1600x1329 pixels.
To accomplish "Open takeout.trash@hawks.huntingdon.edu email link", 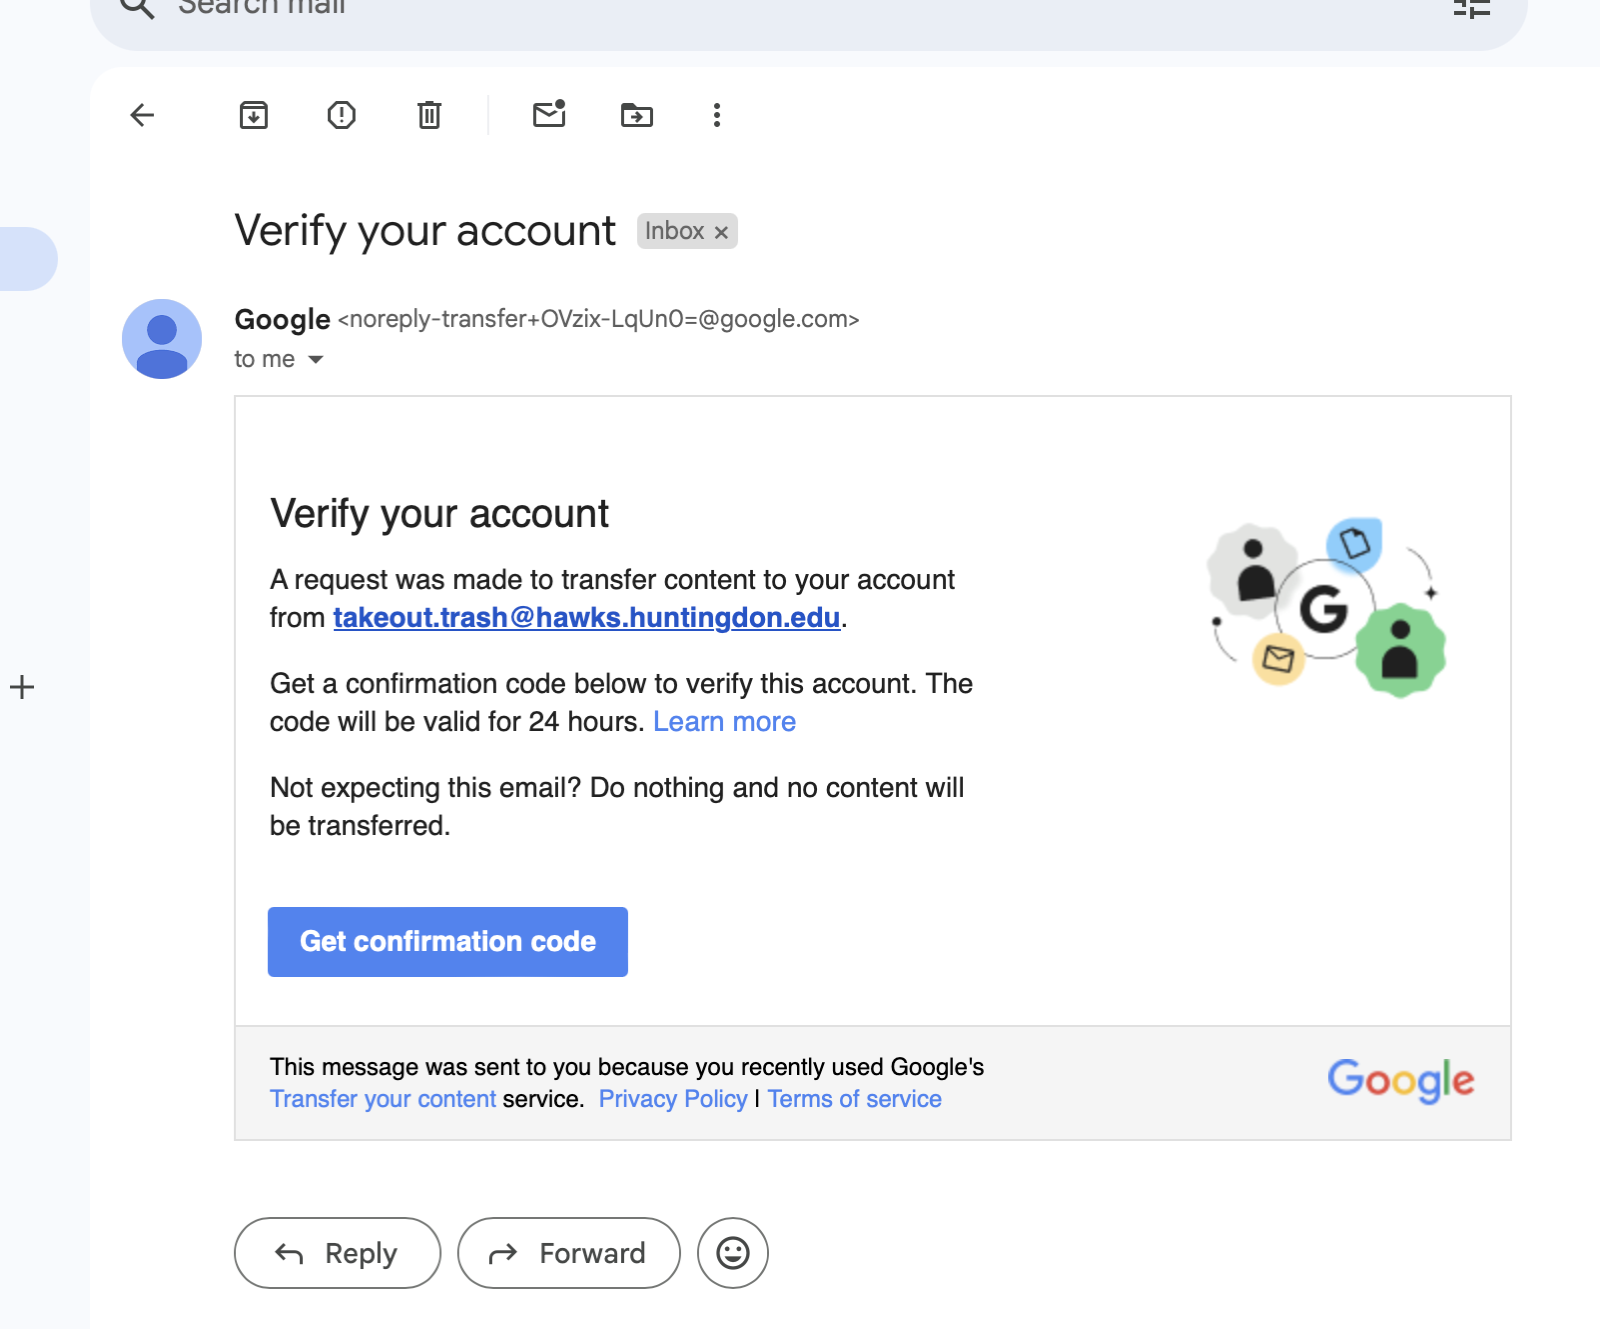I will (587, 618).
